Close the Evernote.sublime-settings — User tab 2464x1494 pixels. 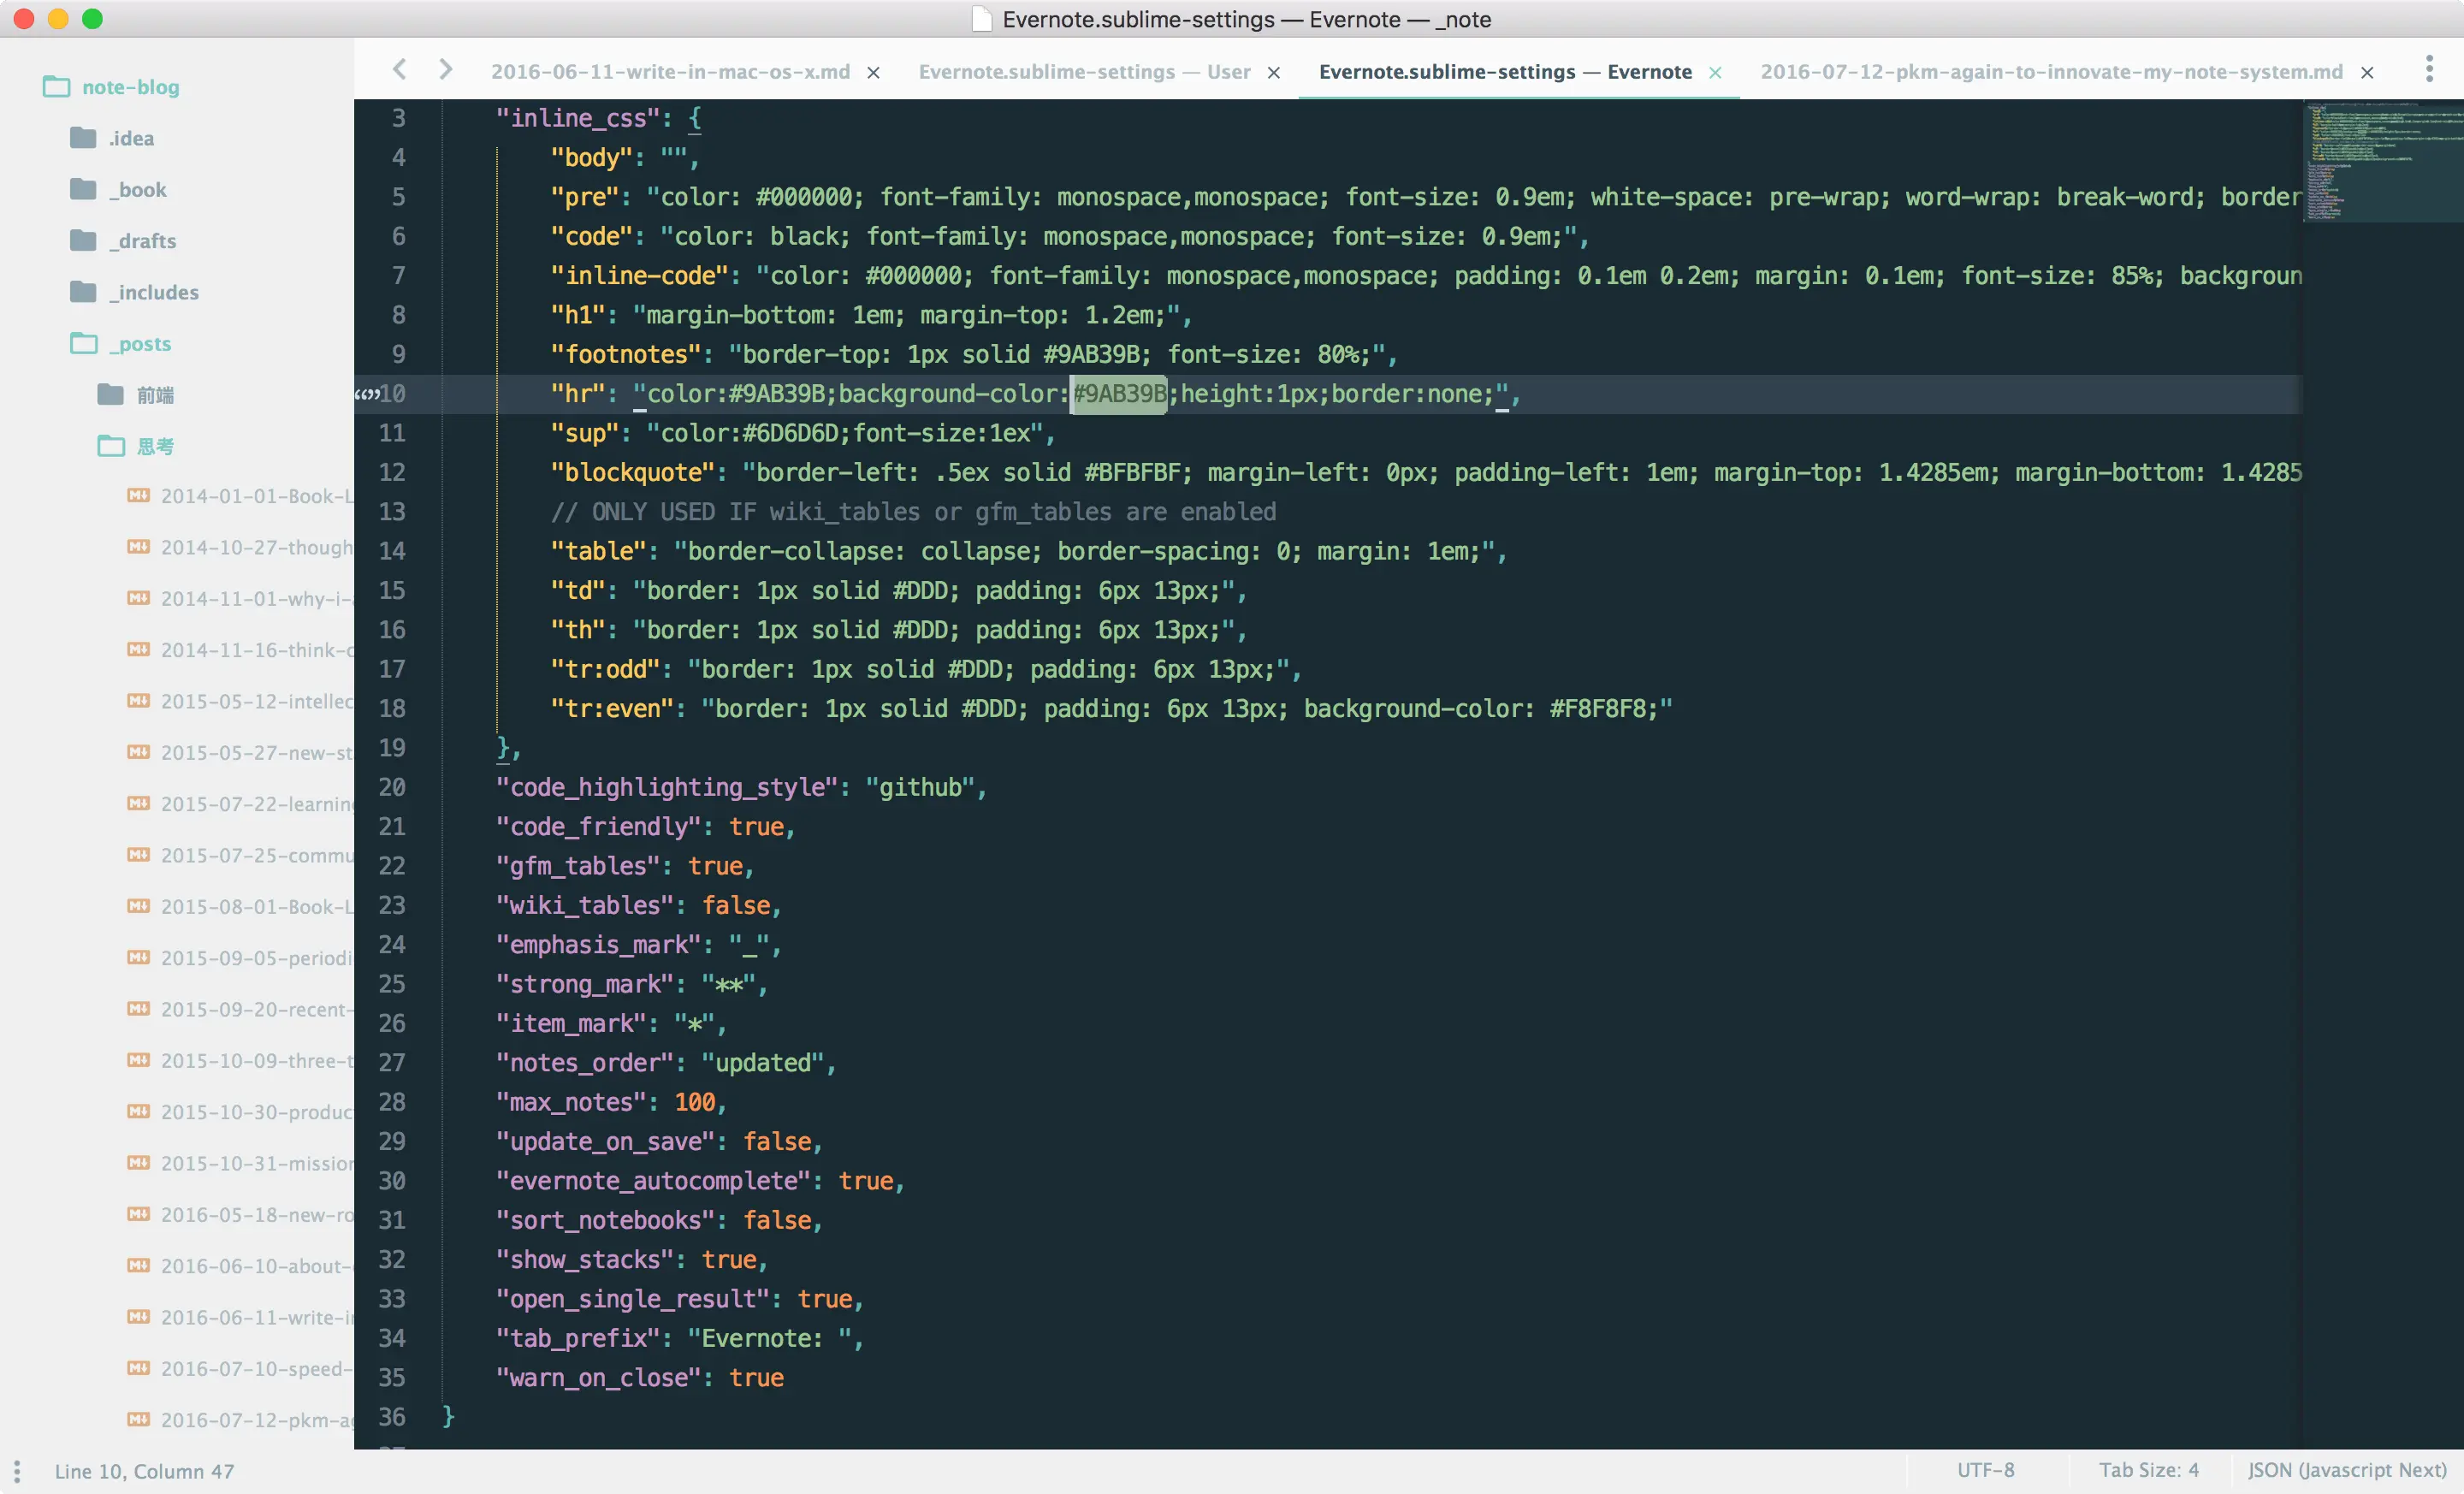[x=1274, y=72]
